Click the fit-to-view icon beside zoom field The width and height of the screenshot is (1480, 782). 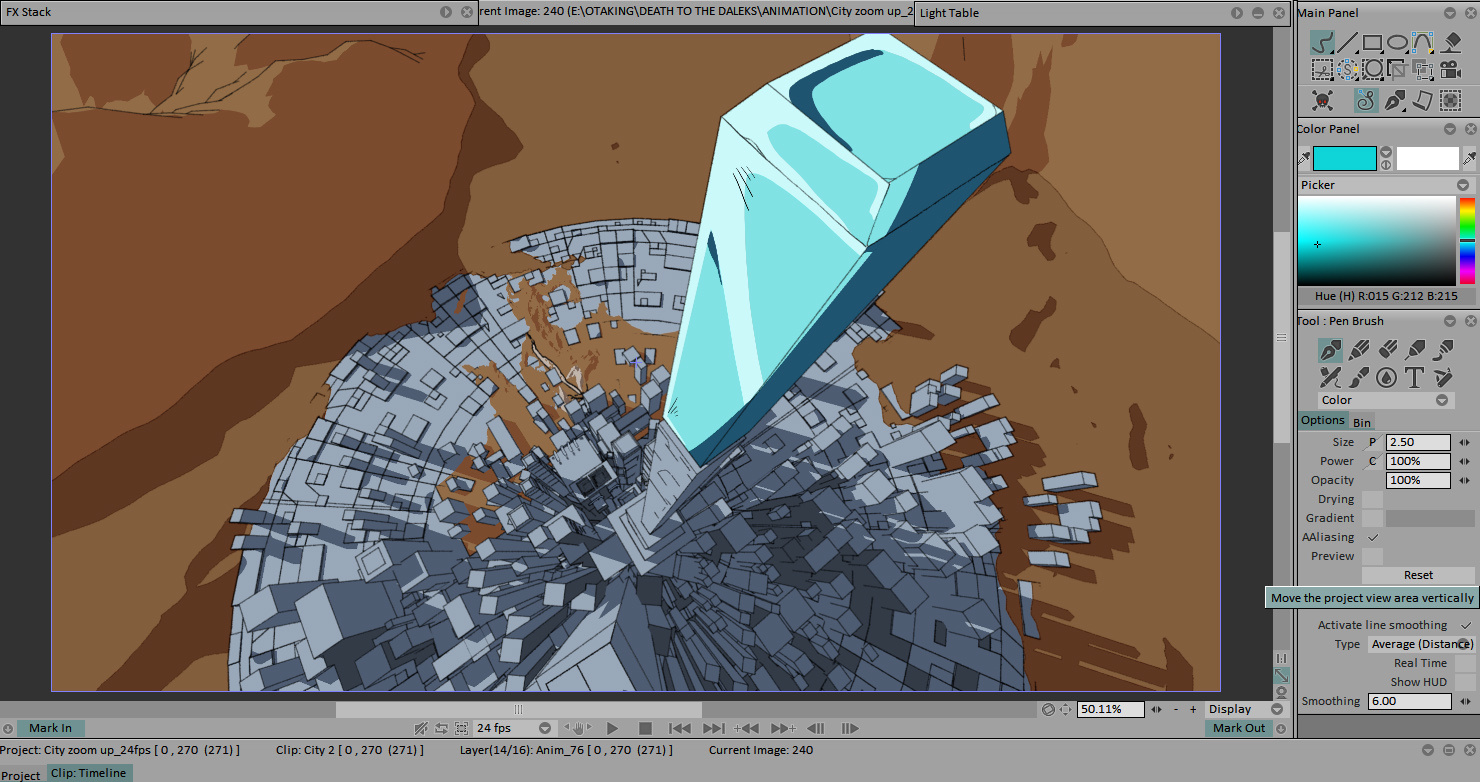(x=1066, y=709)
